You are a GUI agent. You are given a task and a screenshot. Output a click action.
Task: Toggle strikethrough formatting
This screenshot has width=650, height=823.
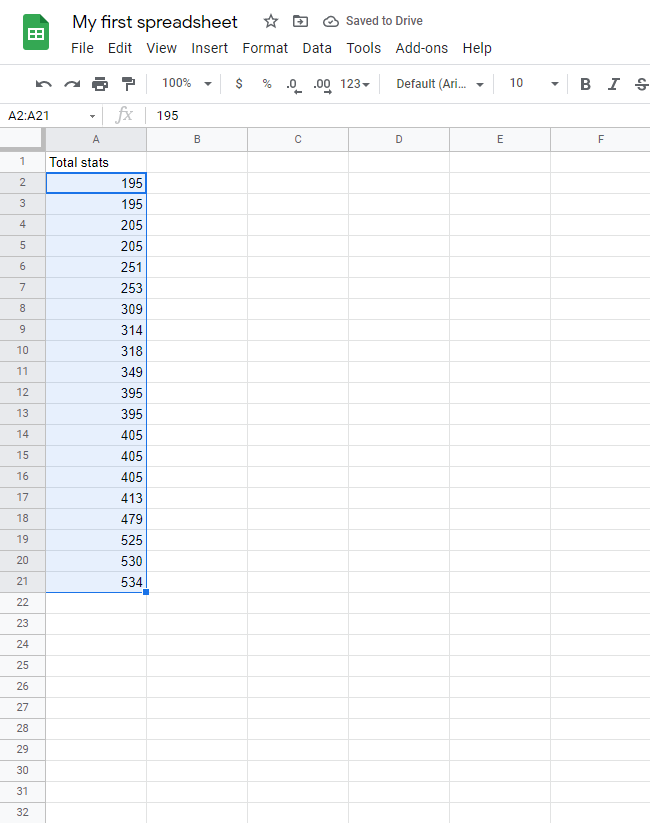pyautogui.click(x=641, y=84)
